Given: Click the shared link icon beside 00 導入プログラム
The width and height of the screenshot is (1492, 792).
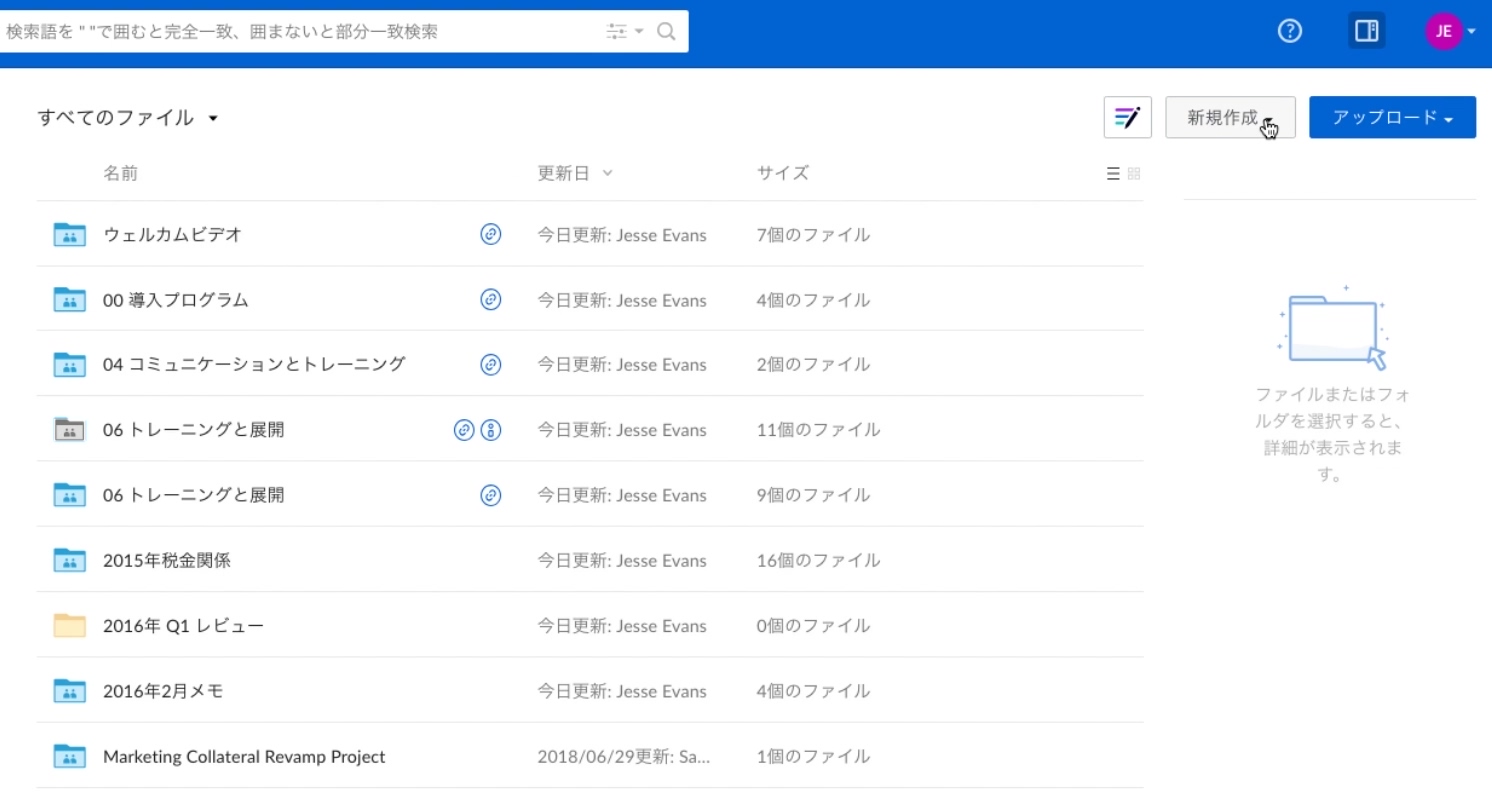Looking at the screenshot, I should 490,299.
